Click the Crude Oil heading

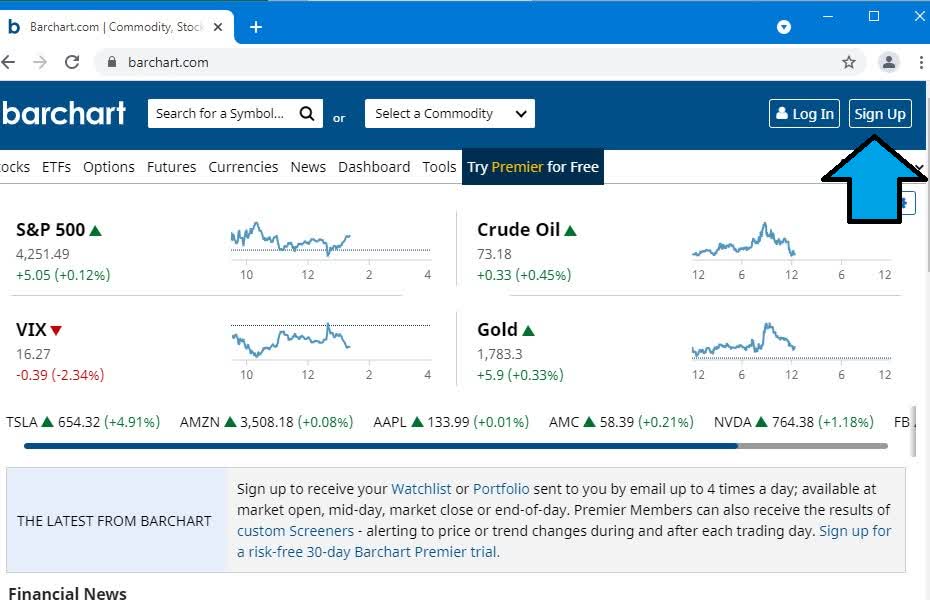(x=518, y=229)
